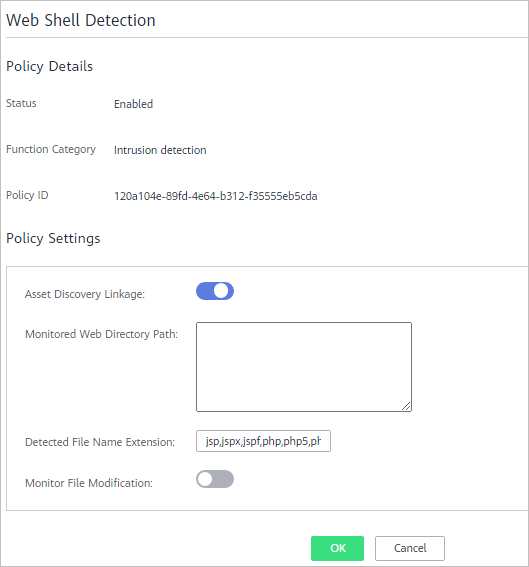Enable the Monitor File Modification switch
The width and height of the screenshot is (529, 567).
pos(215,479)
